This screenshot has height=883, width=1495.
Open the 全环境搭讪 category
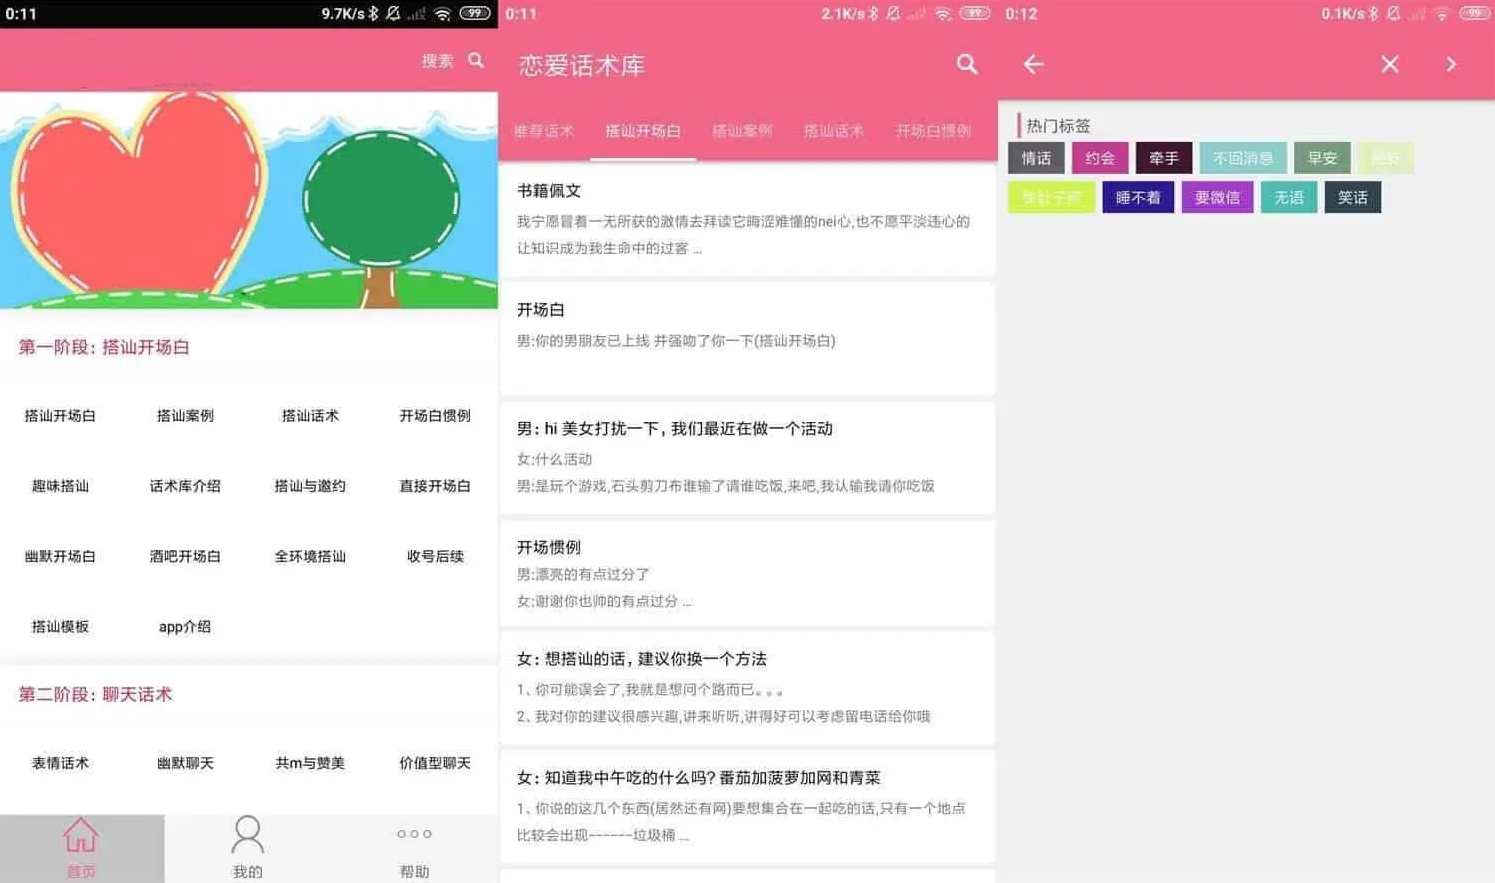pos(309,557)
